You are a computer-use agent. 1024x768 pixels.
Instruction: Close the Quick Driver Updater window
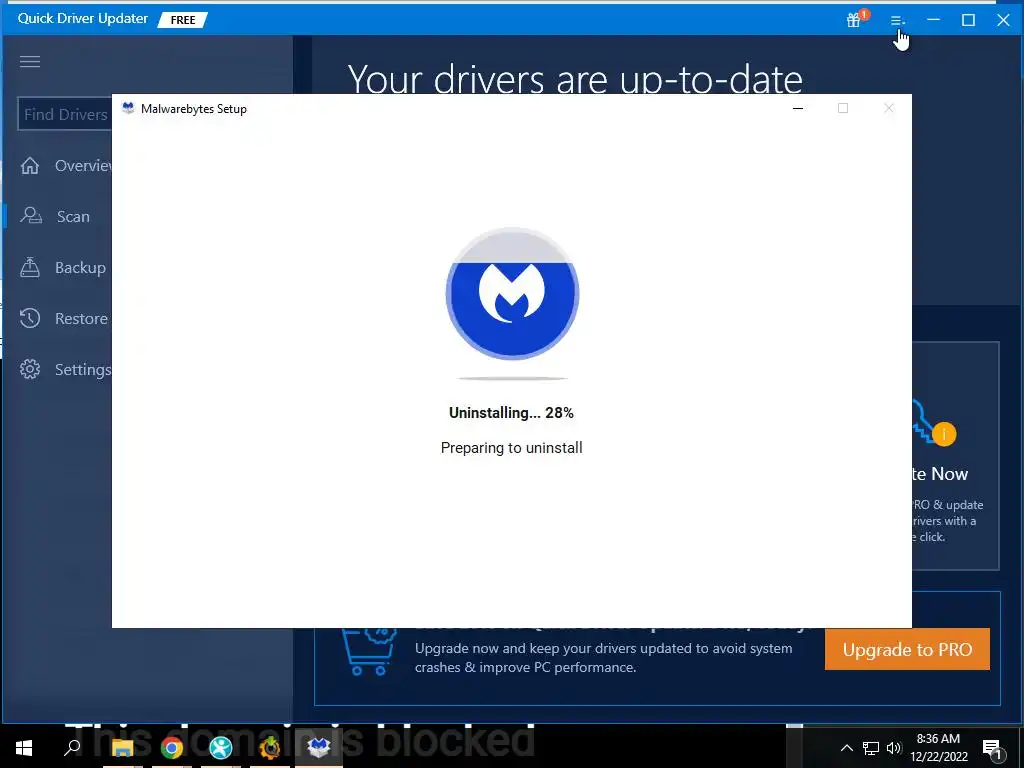click(x=1003, y=20)
